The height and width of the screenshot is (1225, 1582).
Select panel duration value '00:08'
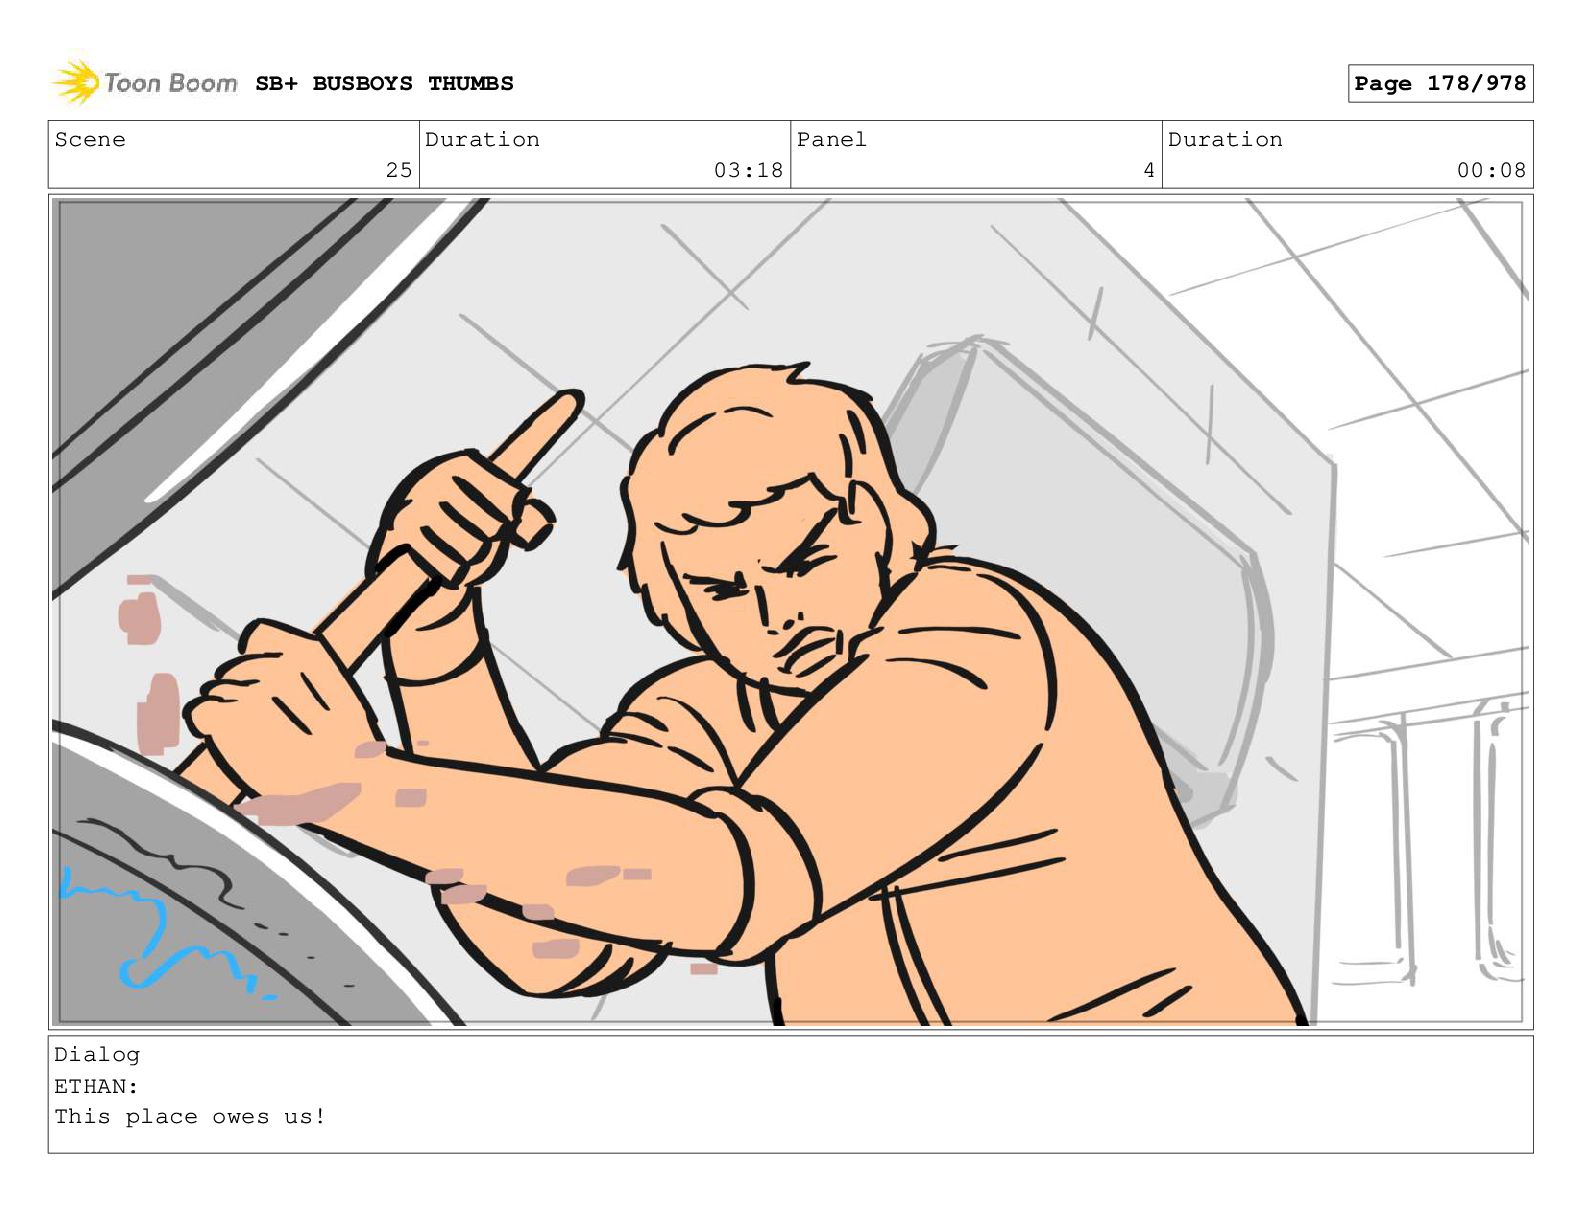pos(1491,171)
